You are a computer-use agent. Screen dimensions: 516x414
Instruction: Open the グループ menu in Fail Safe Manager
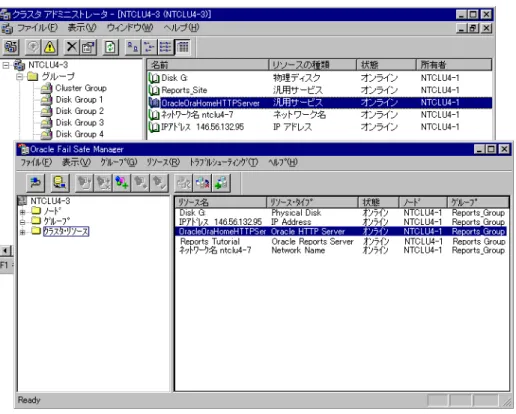coord(119,163)
